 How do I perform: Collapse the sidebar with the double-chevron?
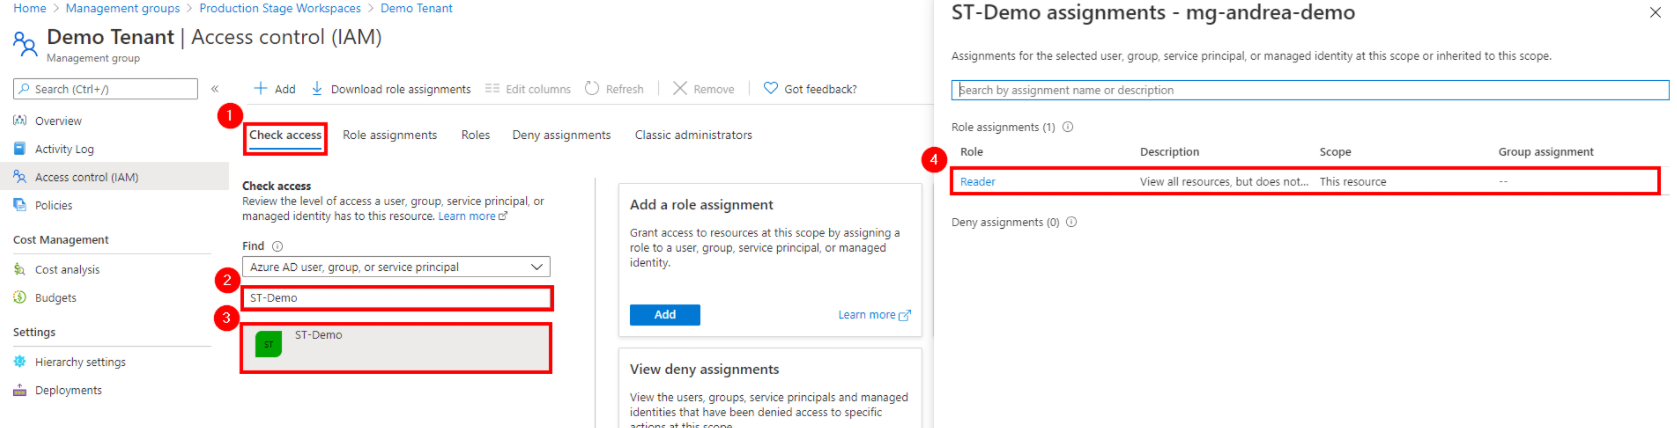tap(215, 89)
